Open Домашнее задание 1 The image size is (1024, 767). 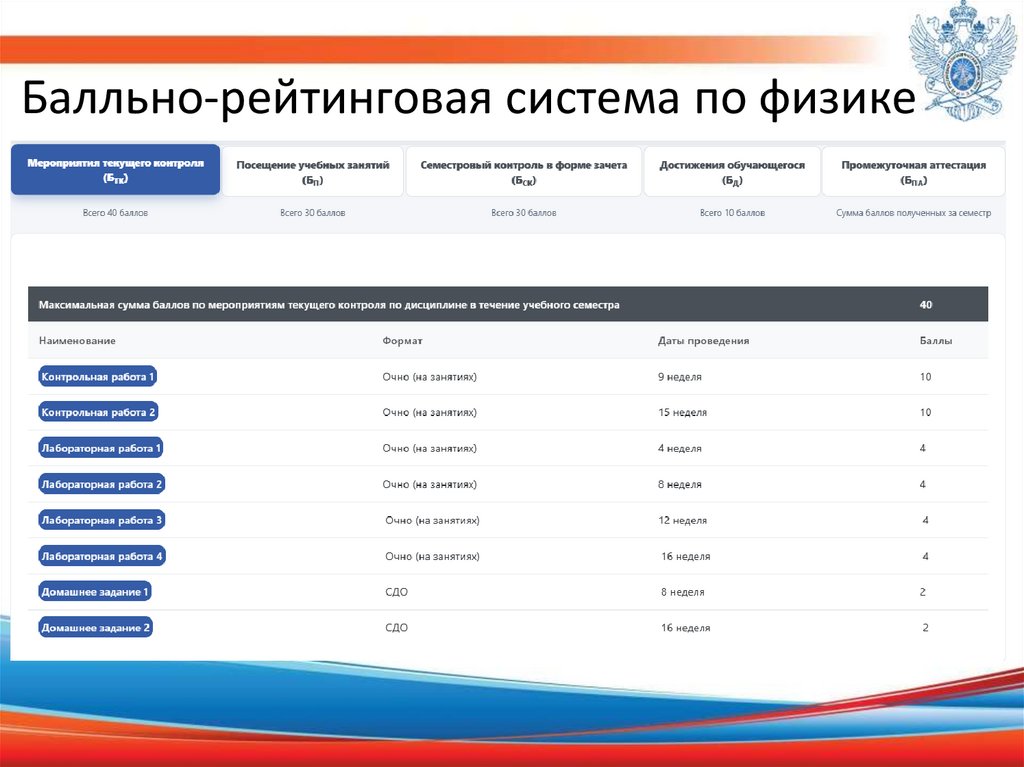(x=95, y=591)
